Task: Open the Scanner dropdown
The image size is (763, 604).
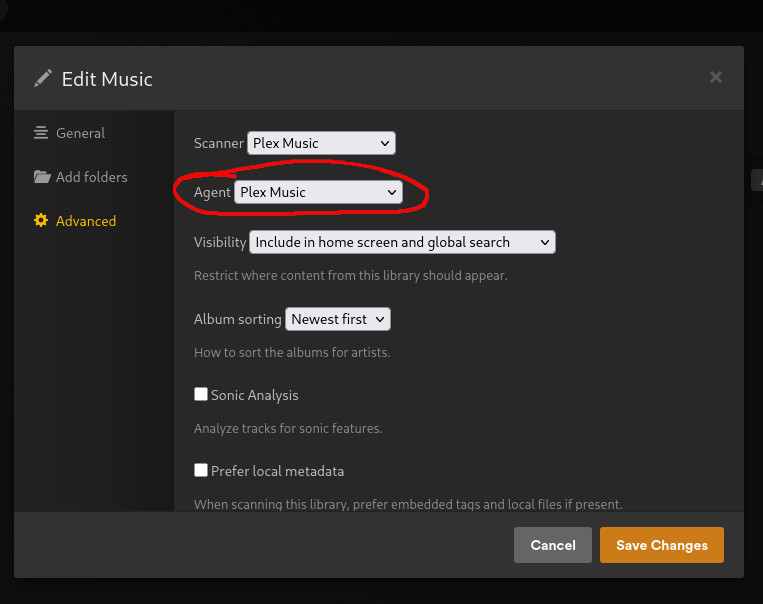Action: (x=321, y=143)
